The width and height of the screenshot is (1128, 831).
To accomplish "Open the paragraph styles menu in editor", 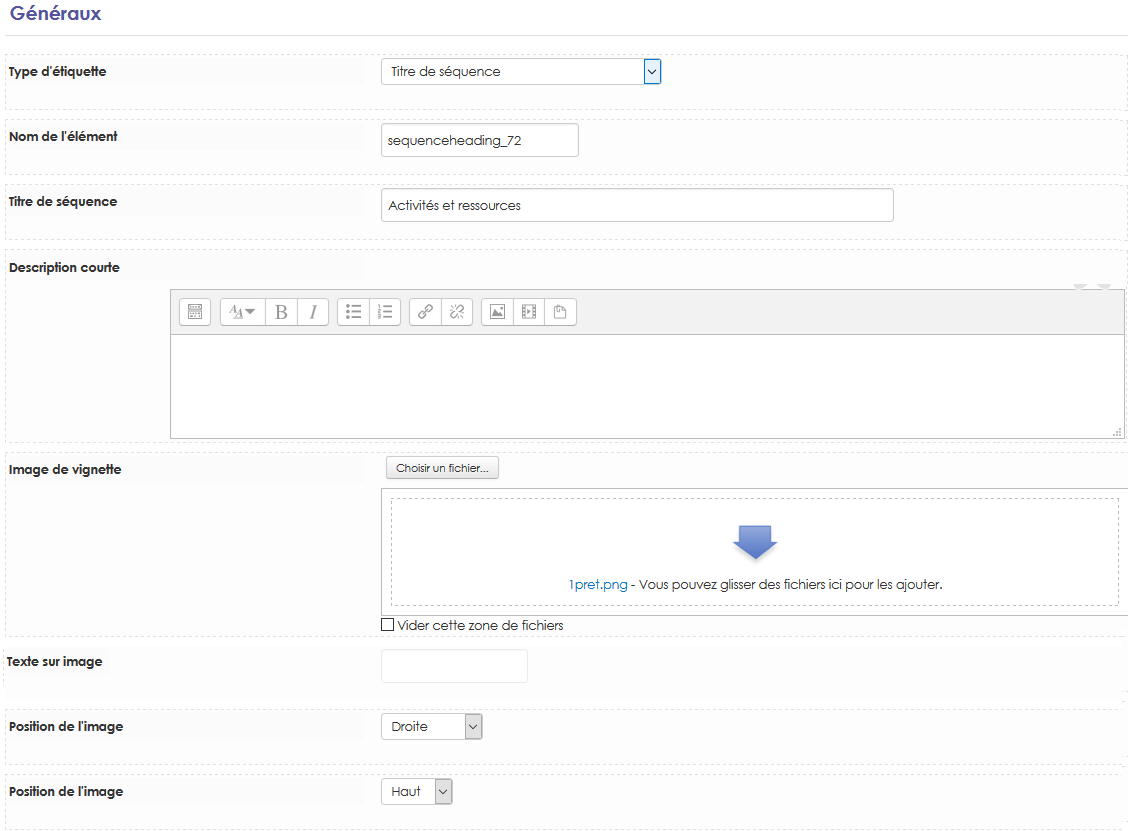I will click(x=242, y=312).
